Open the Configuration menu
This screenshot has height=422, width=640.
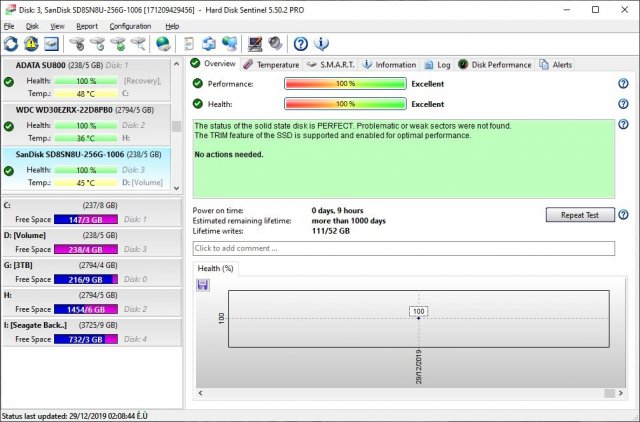[x=130, y=26]
